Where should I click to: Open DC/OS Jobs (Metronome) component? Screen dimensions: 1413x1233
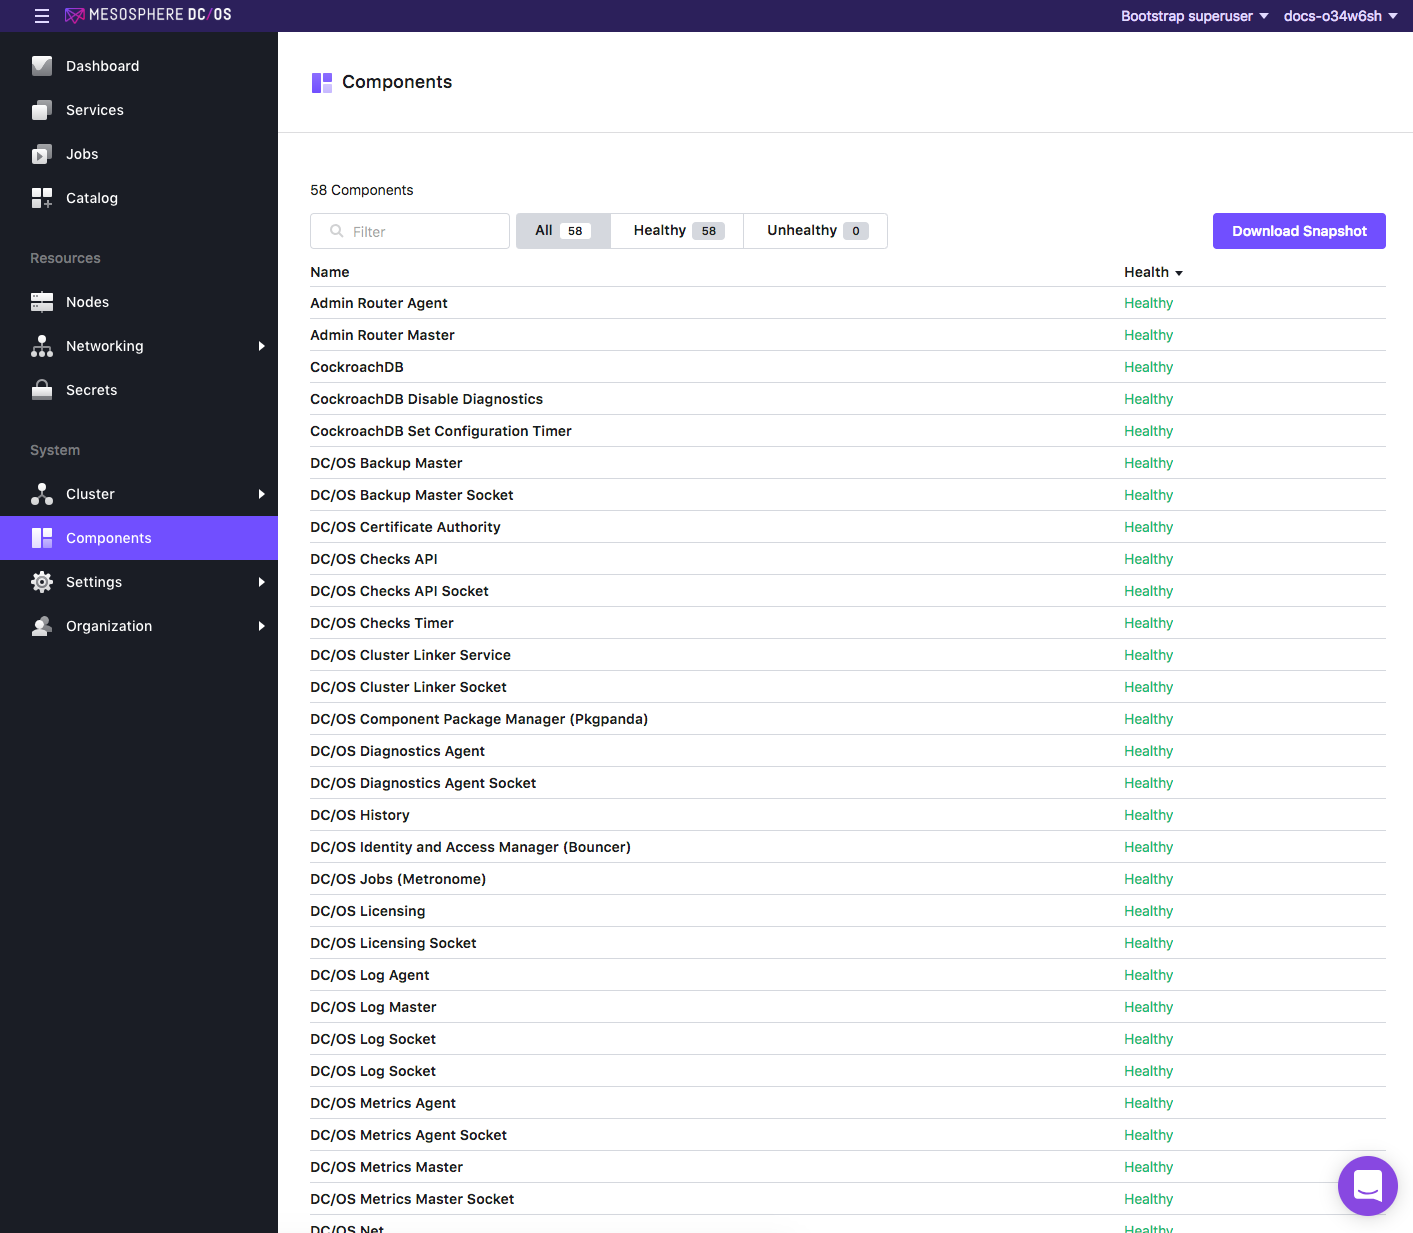398,879
